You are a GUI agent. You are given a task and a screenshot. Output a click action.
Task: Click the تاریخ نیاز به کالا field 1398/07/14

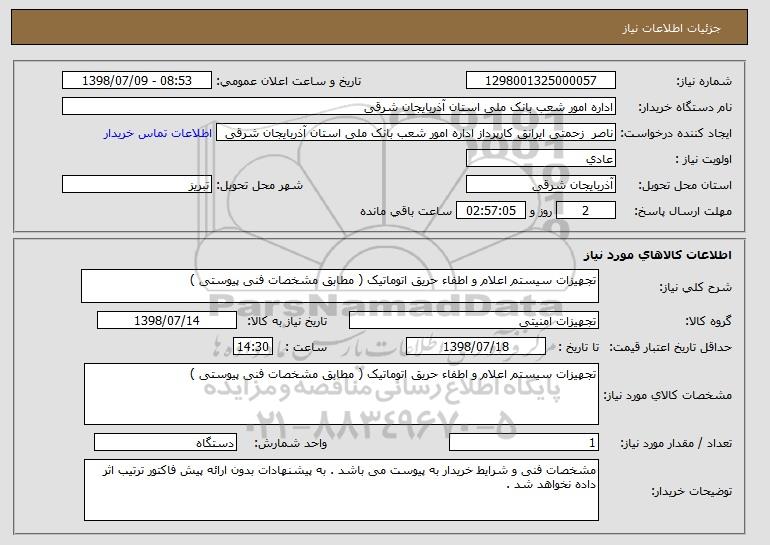click(x=167, y=321)
